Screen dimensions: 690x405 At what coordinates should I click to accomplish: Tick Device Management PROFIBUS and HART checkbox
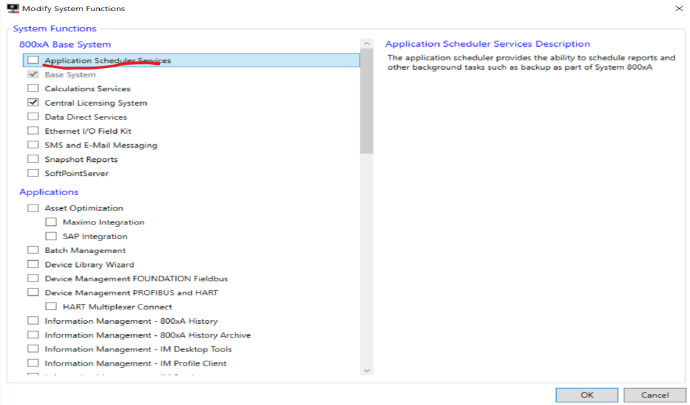(33, 292)
